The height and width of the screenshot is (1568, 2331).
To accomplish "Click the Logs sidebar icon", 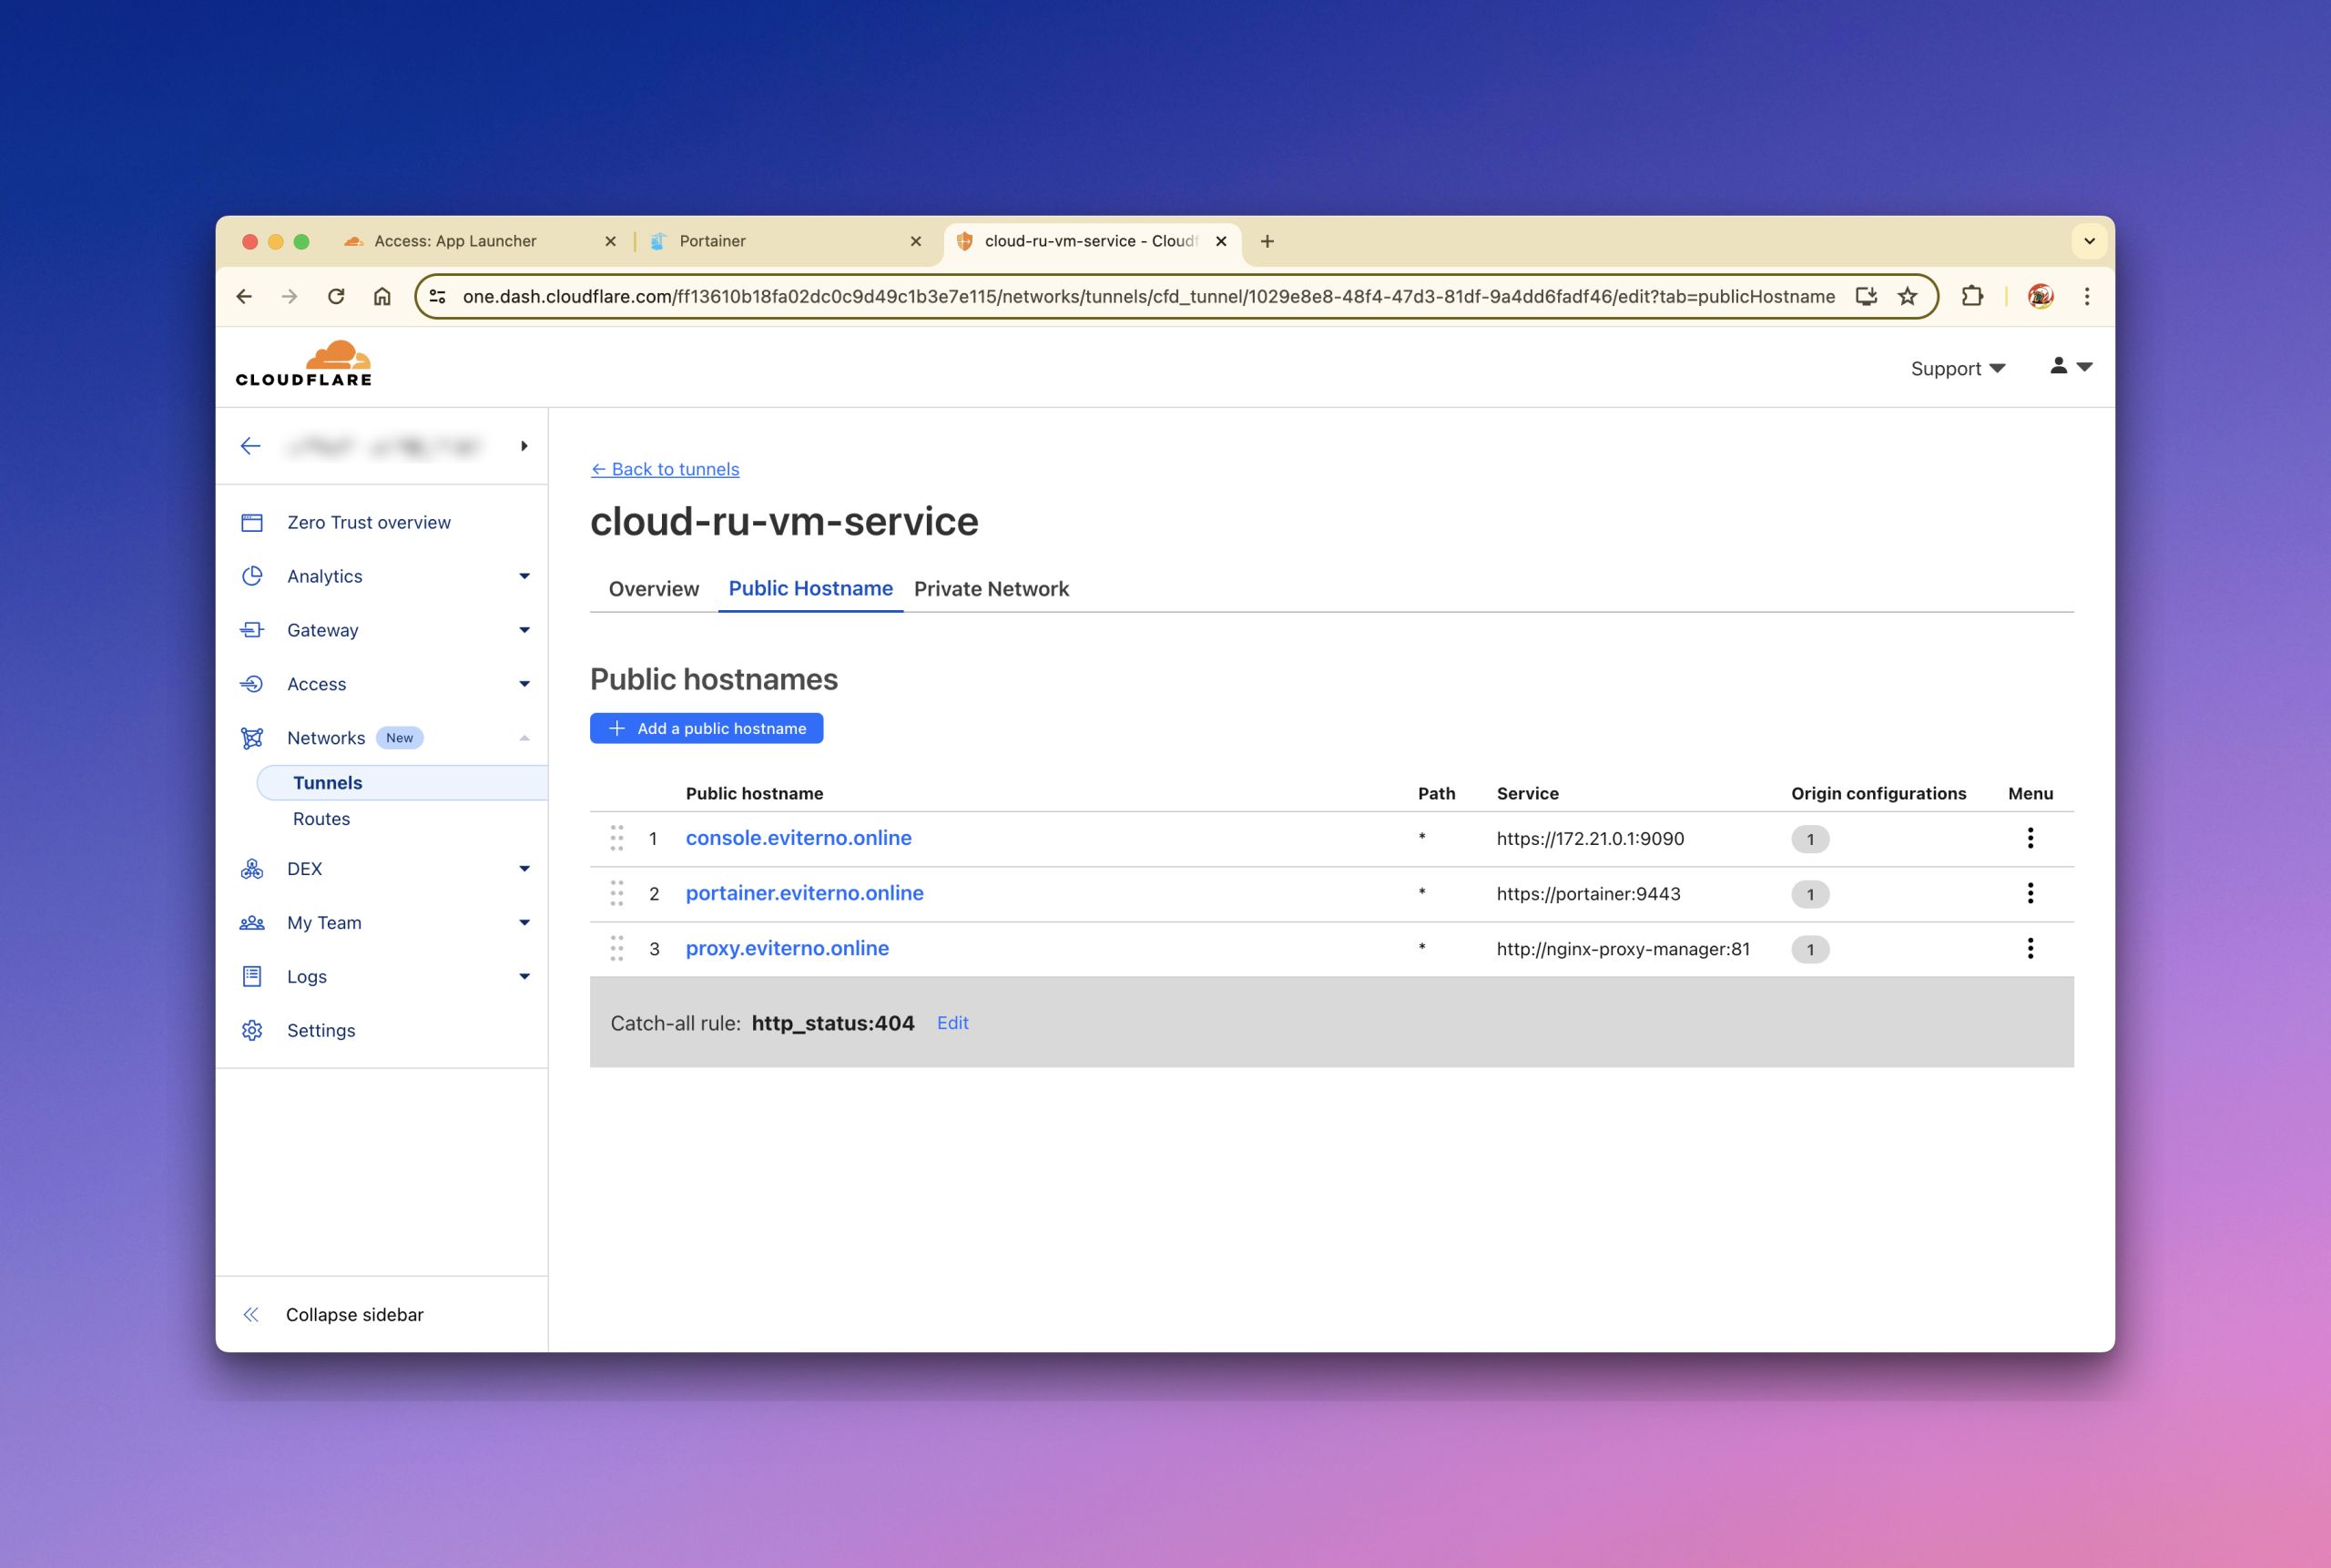I will tap(252, 977).
